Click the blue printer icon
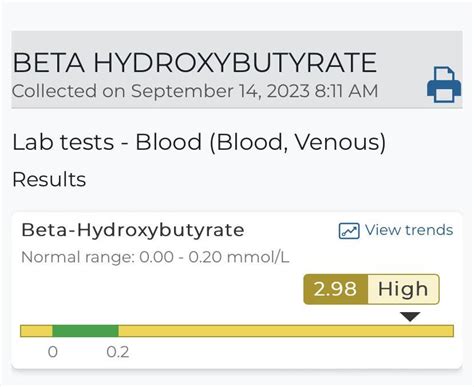Screen dimensions: 474x387 coord(444,85)
